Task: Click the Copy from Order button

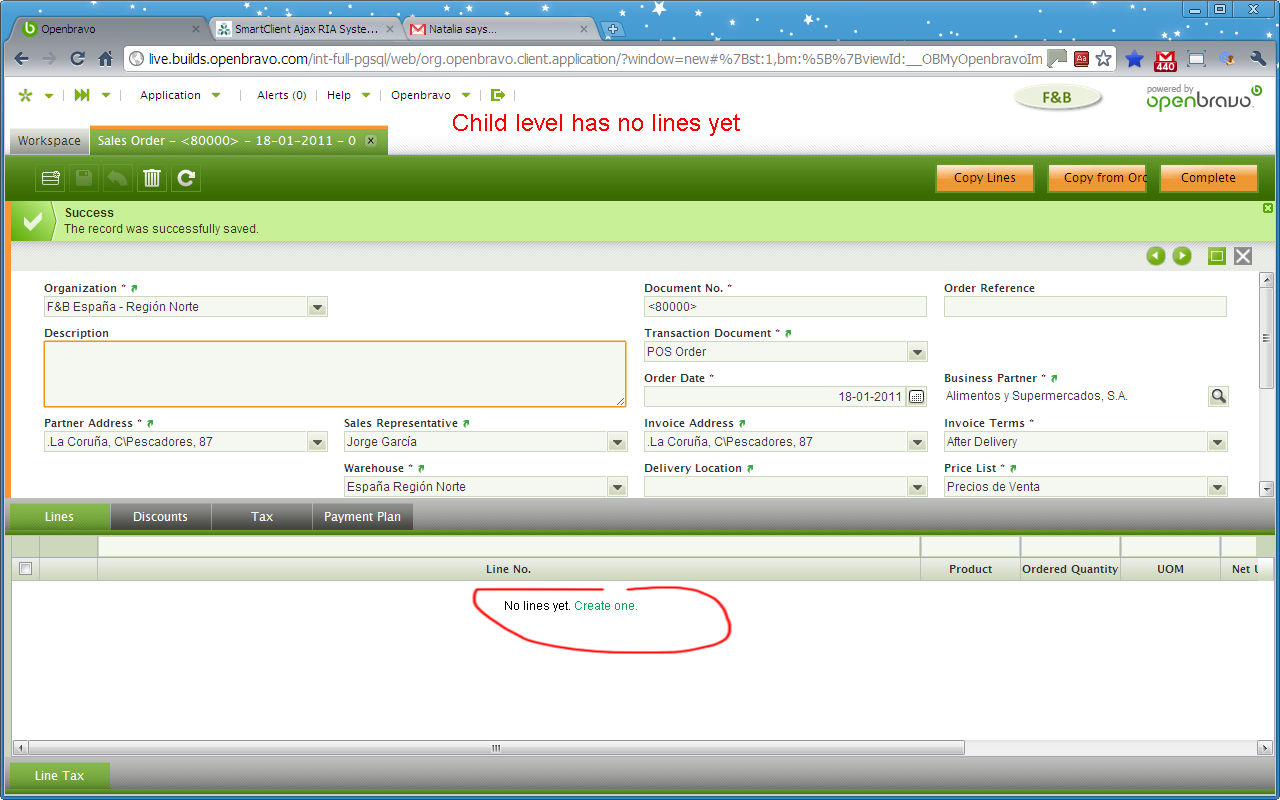Action: [x=1097, y=178]
